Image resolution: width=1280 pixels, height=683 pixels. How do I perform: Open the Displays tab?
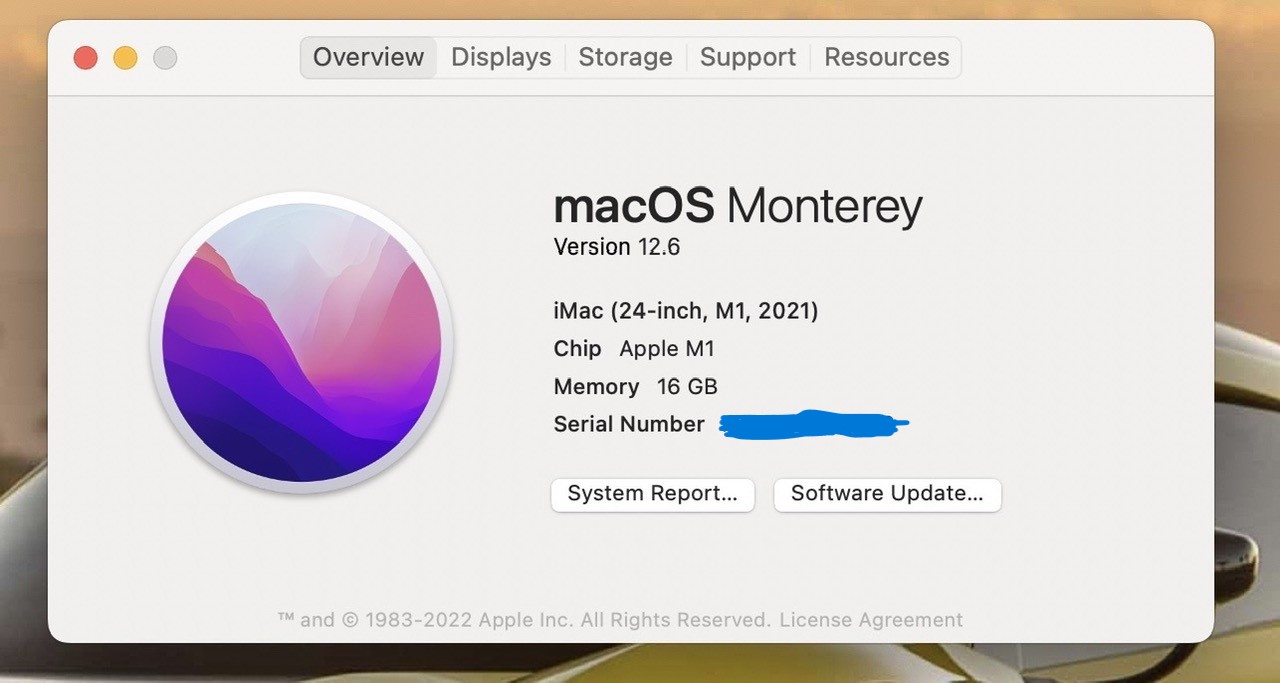click(501, 57)
